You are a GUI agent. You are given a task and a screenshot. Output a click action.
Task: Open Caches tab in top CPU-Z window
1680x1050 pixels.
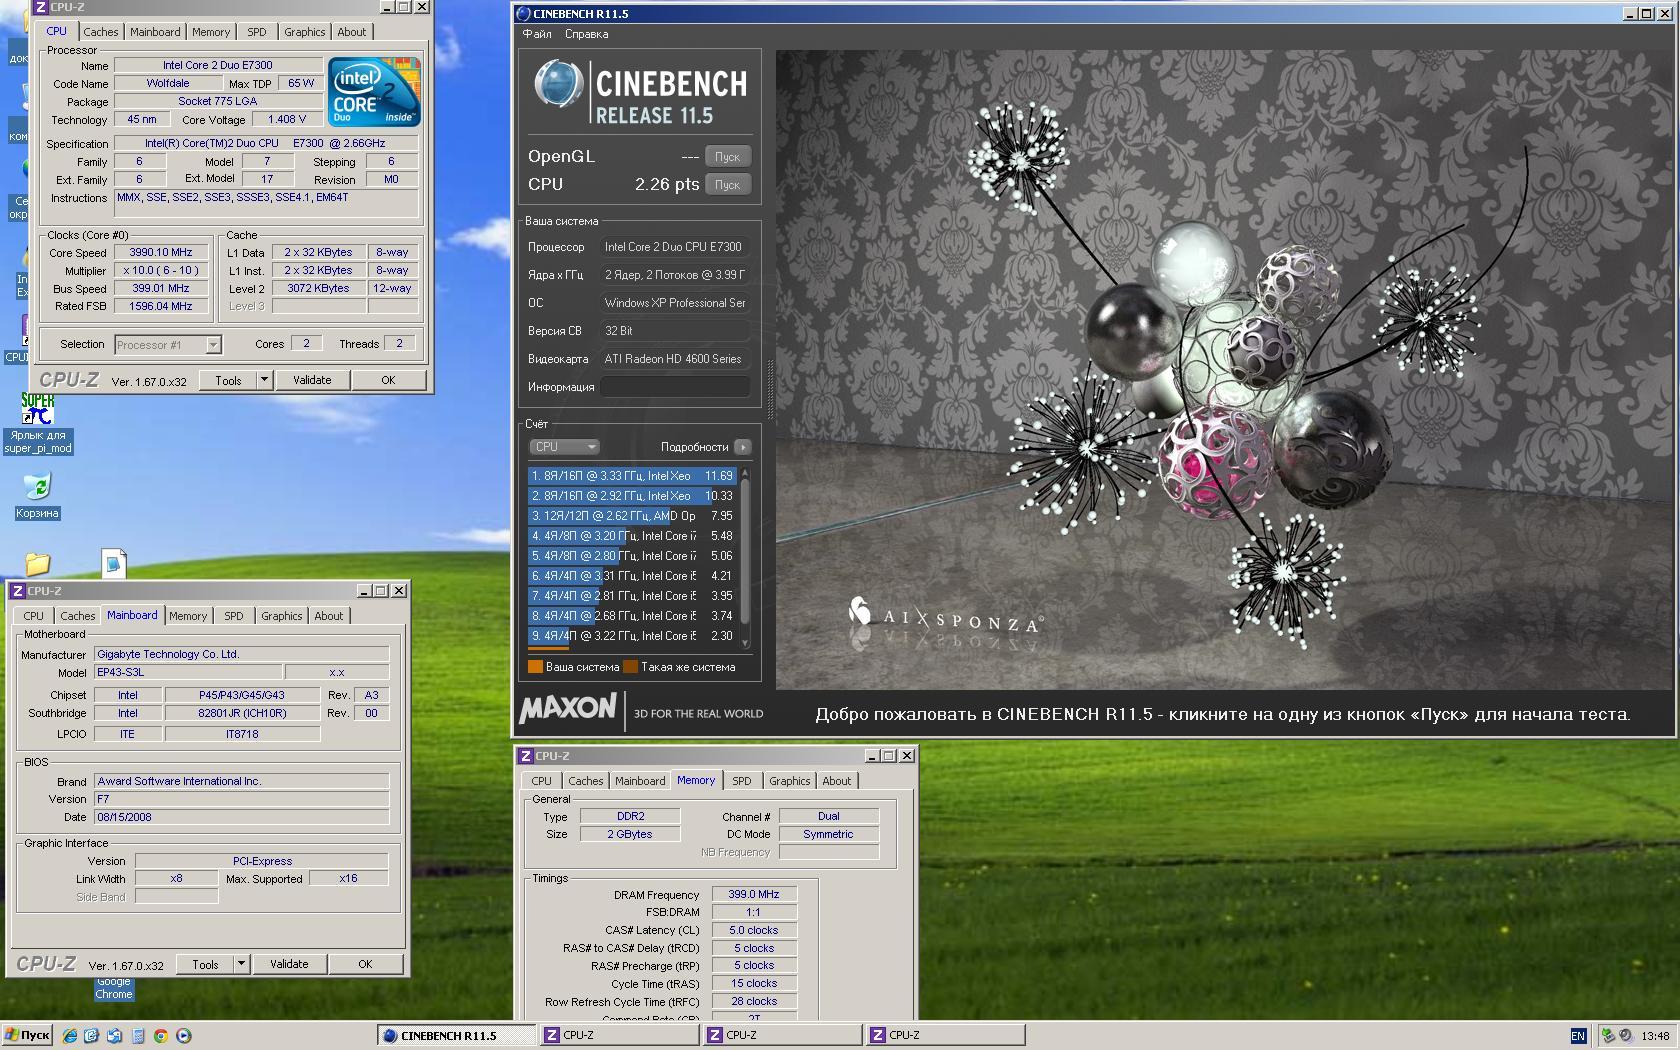[100, 32]
